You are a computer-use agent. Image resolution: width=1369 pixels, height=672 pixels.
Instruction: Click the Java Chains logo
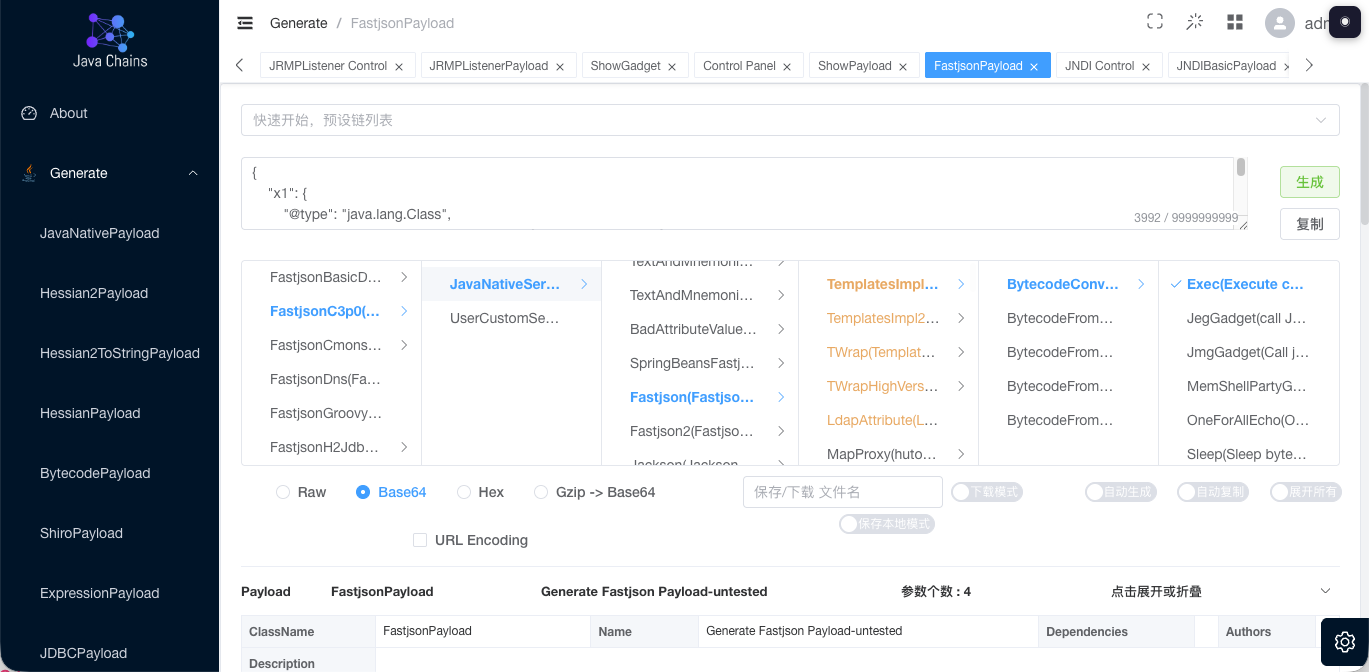[110, 40]
